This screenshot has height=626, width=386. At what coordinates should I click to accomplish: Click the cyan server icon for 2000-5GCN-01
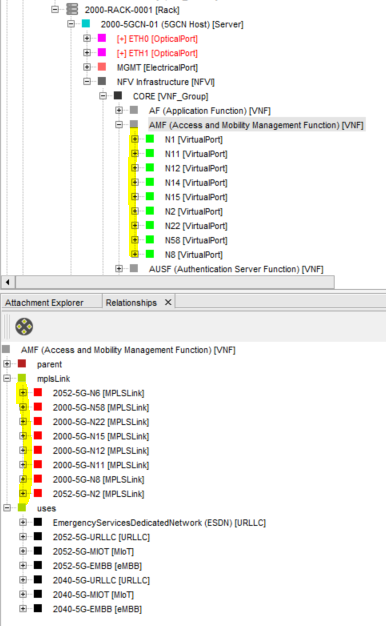tap(86, 24)
